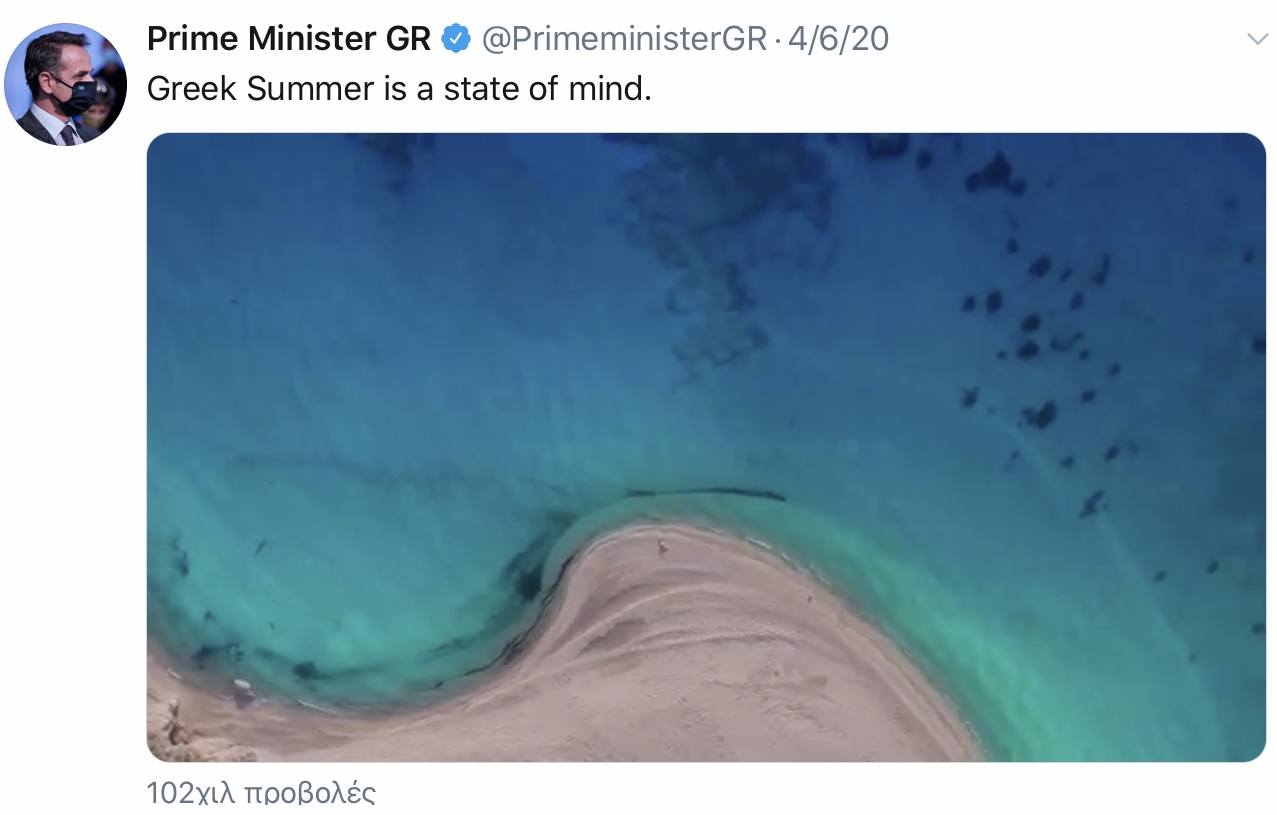The image size is (1277, 815).
Task: Play the aerial beach video
Action: [706, 447]
